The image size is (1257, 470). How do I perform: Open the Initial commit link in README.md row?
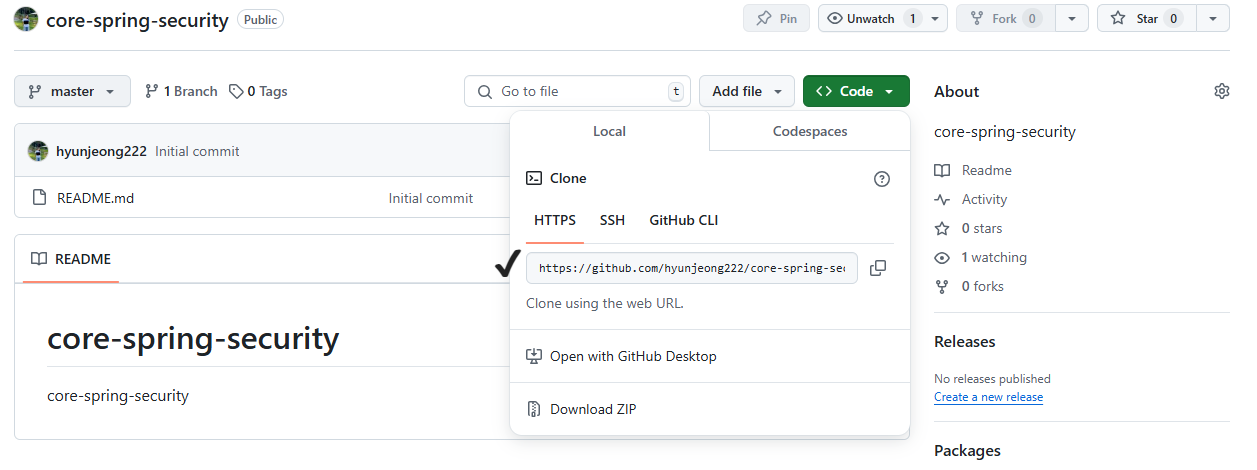click(x=431, y=198)
